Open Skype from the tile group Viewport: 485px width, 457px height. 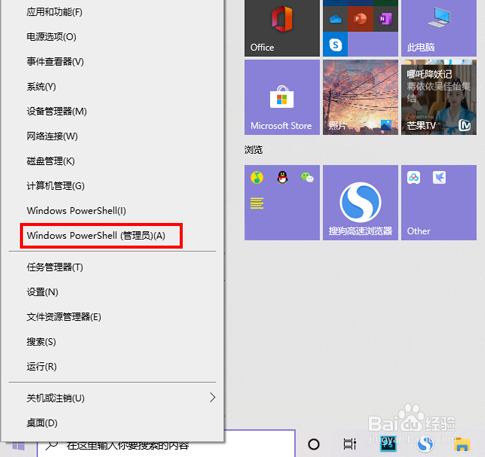coord(335,44)
